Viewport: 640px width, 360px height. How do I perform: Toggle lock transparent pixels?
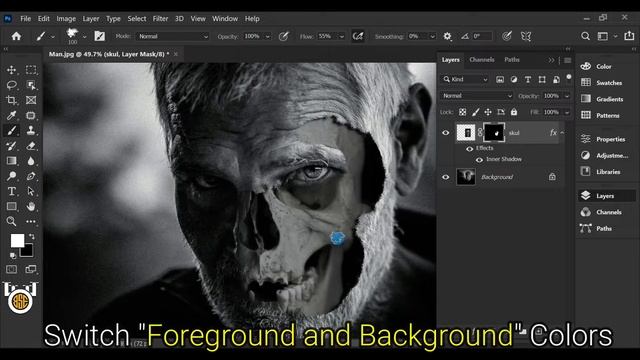pyautogui.click(x=462, y=112)
